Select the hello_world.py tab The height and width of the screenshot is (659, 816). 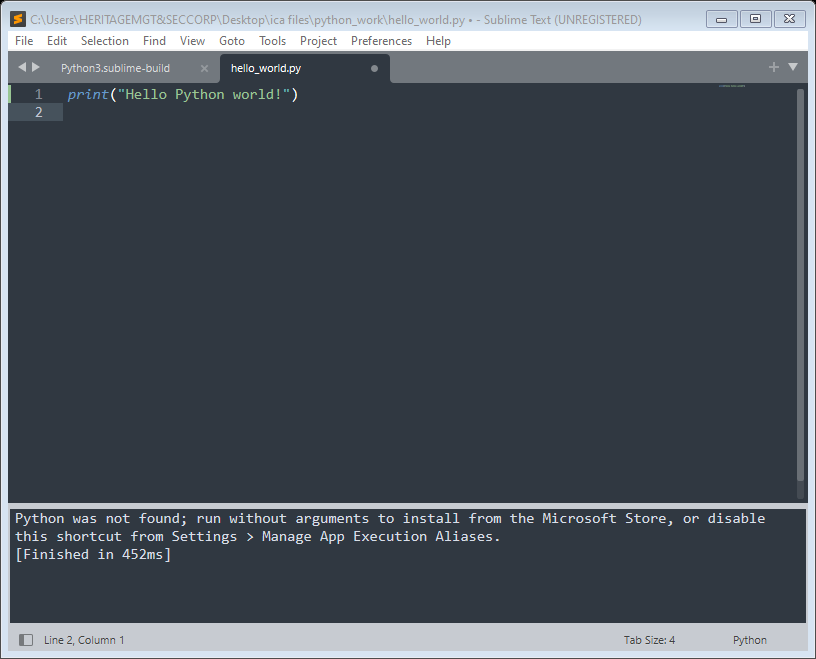pos(266,68)
